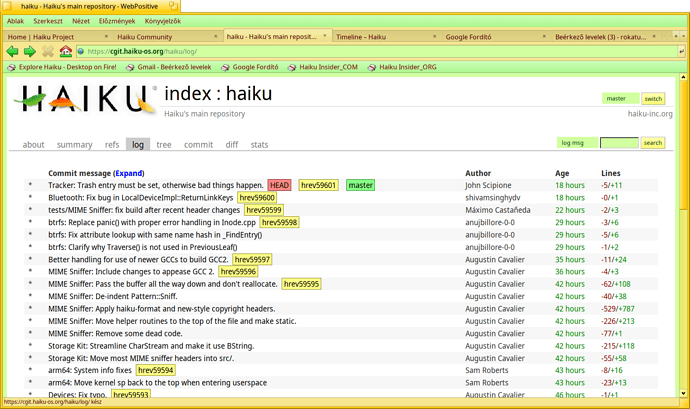Open the Szerkeszt menu
This screenshot has height=409, width=690.
pyautogui.click(x=48, y=21)
